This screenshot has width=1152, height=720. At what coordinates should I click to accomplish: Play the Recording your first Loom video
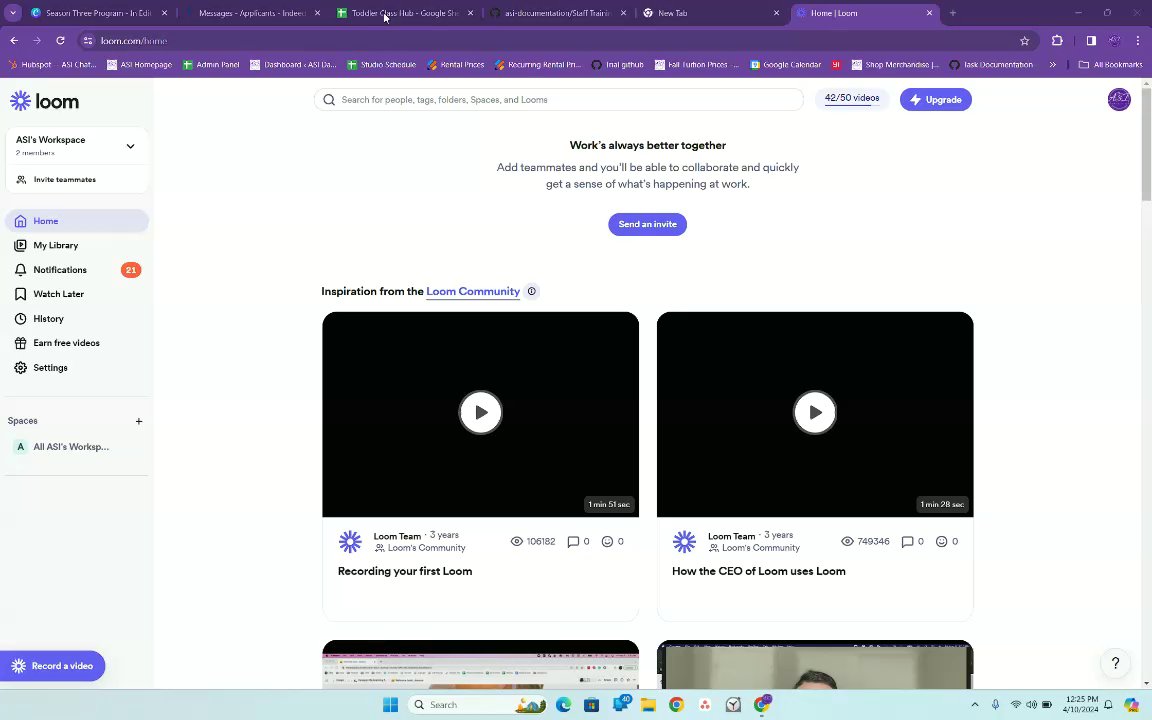click(480, 412)
